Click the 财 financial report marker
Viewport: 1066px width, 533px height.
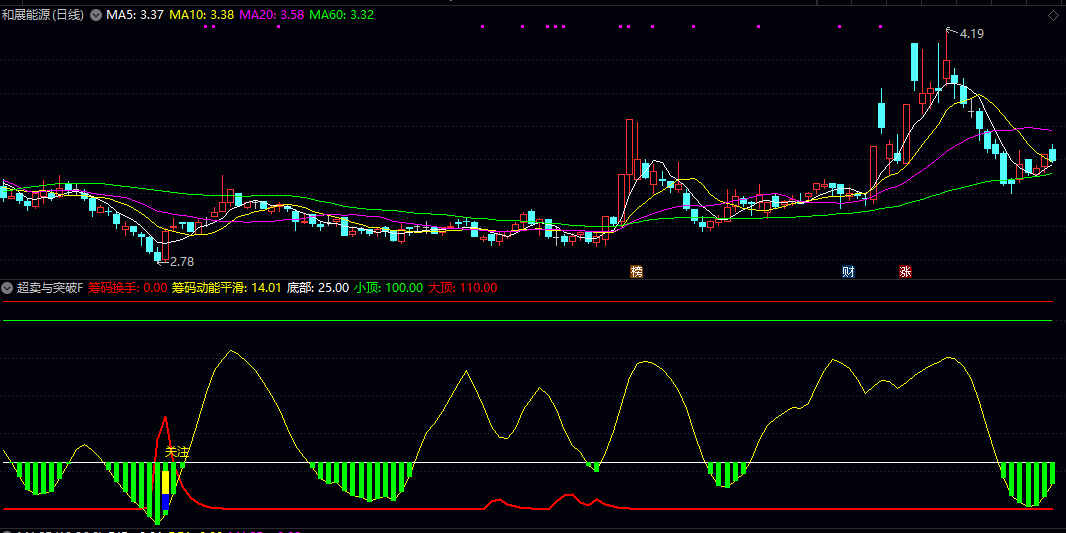848,271
